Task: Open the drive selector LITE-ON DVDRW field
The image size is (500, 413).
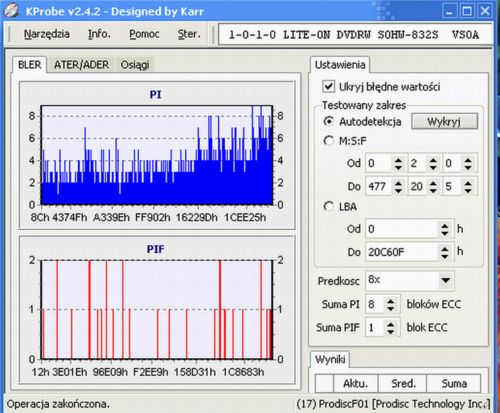Action: pos(355,34)
